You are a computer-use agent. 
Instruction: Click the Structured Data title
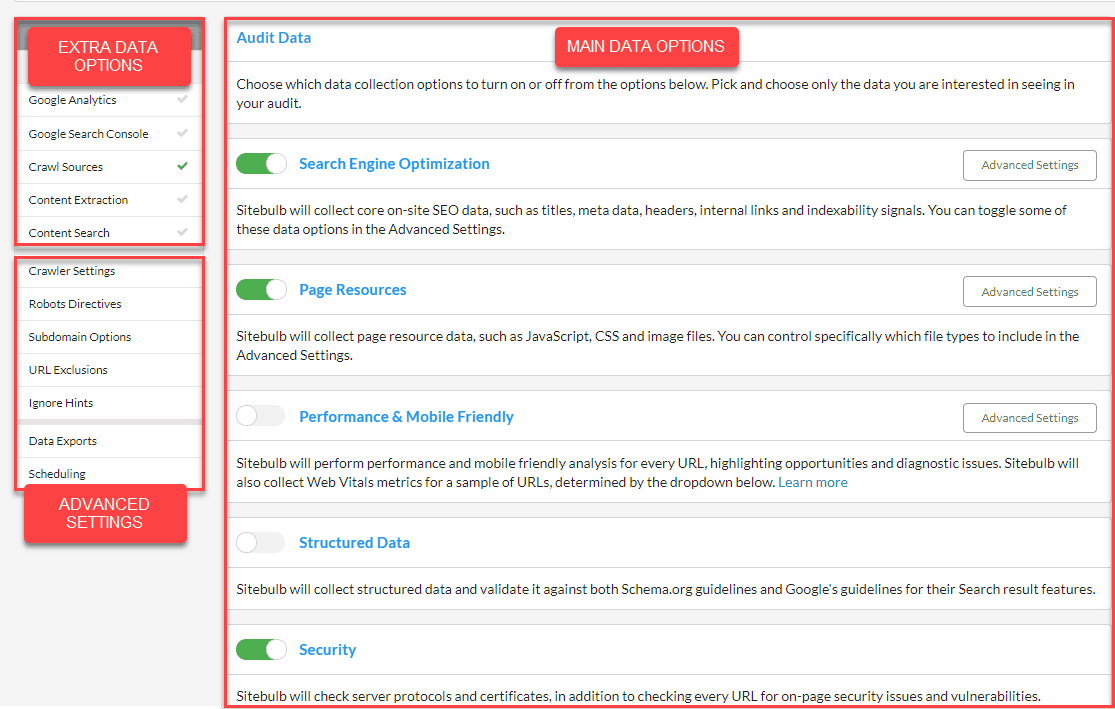coord(354,543)
